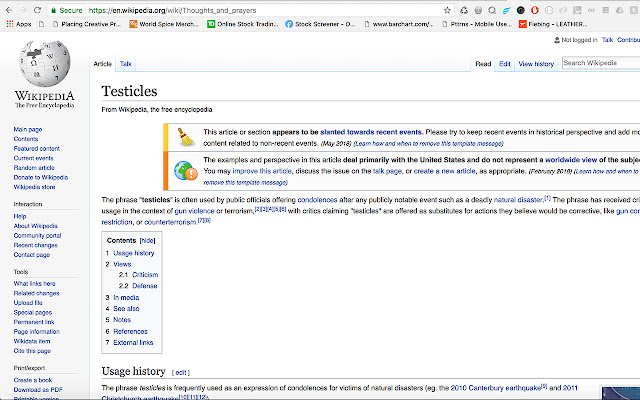Focus the Search Wikipedia box
Viewport: 640px width, 400px height.
pos(601,63)
